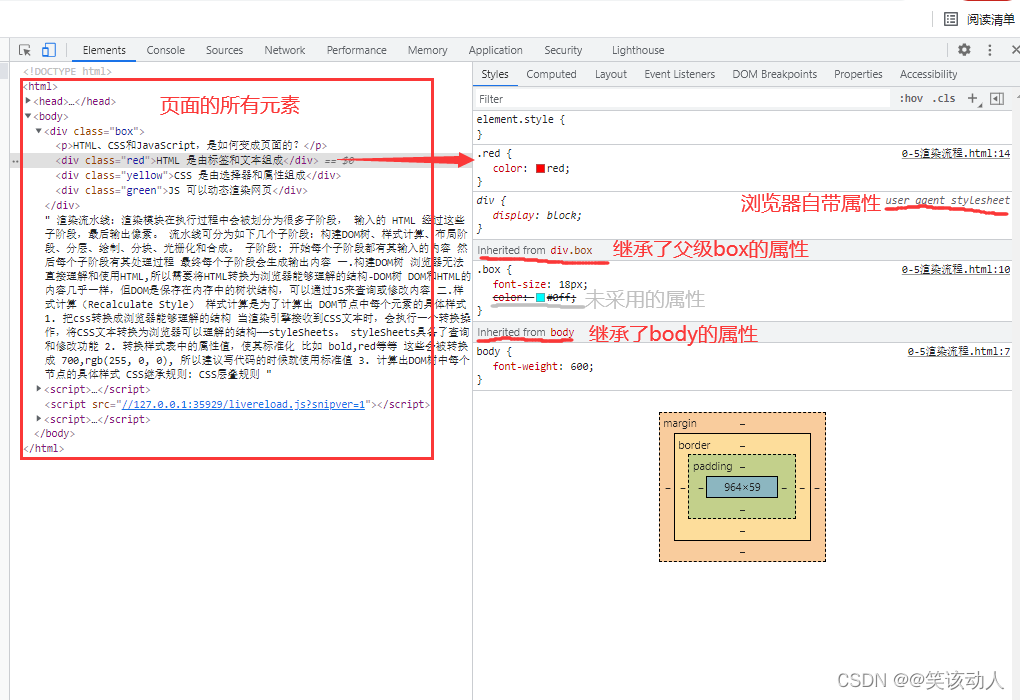The image size is (1020, 700).
Task: Select the html opening tag row
Action: pos(40,86)
